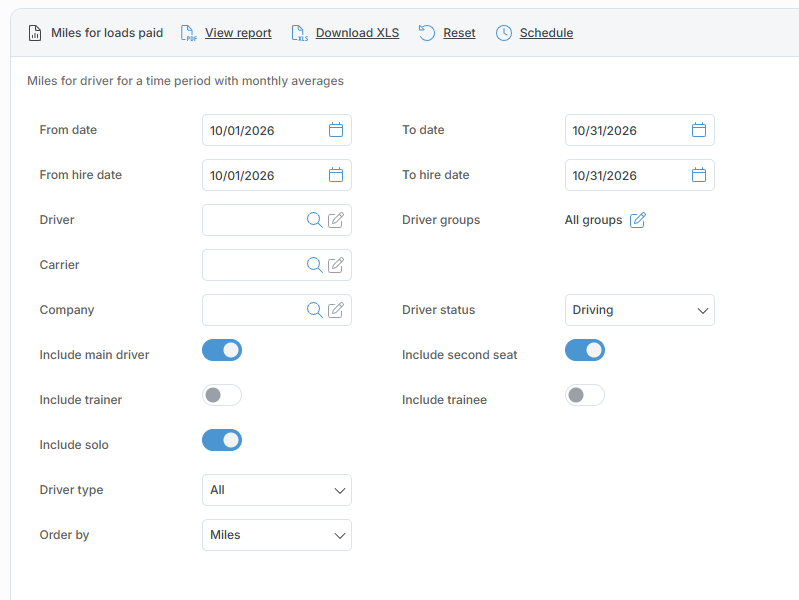799x600 pixels.
Task: Enable the Include trainee toggle
Action: pos(584,395)
